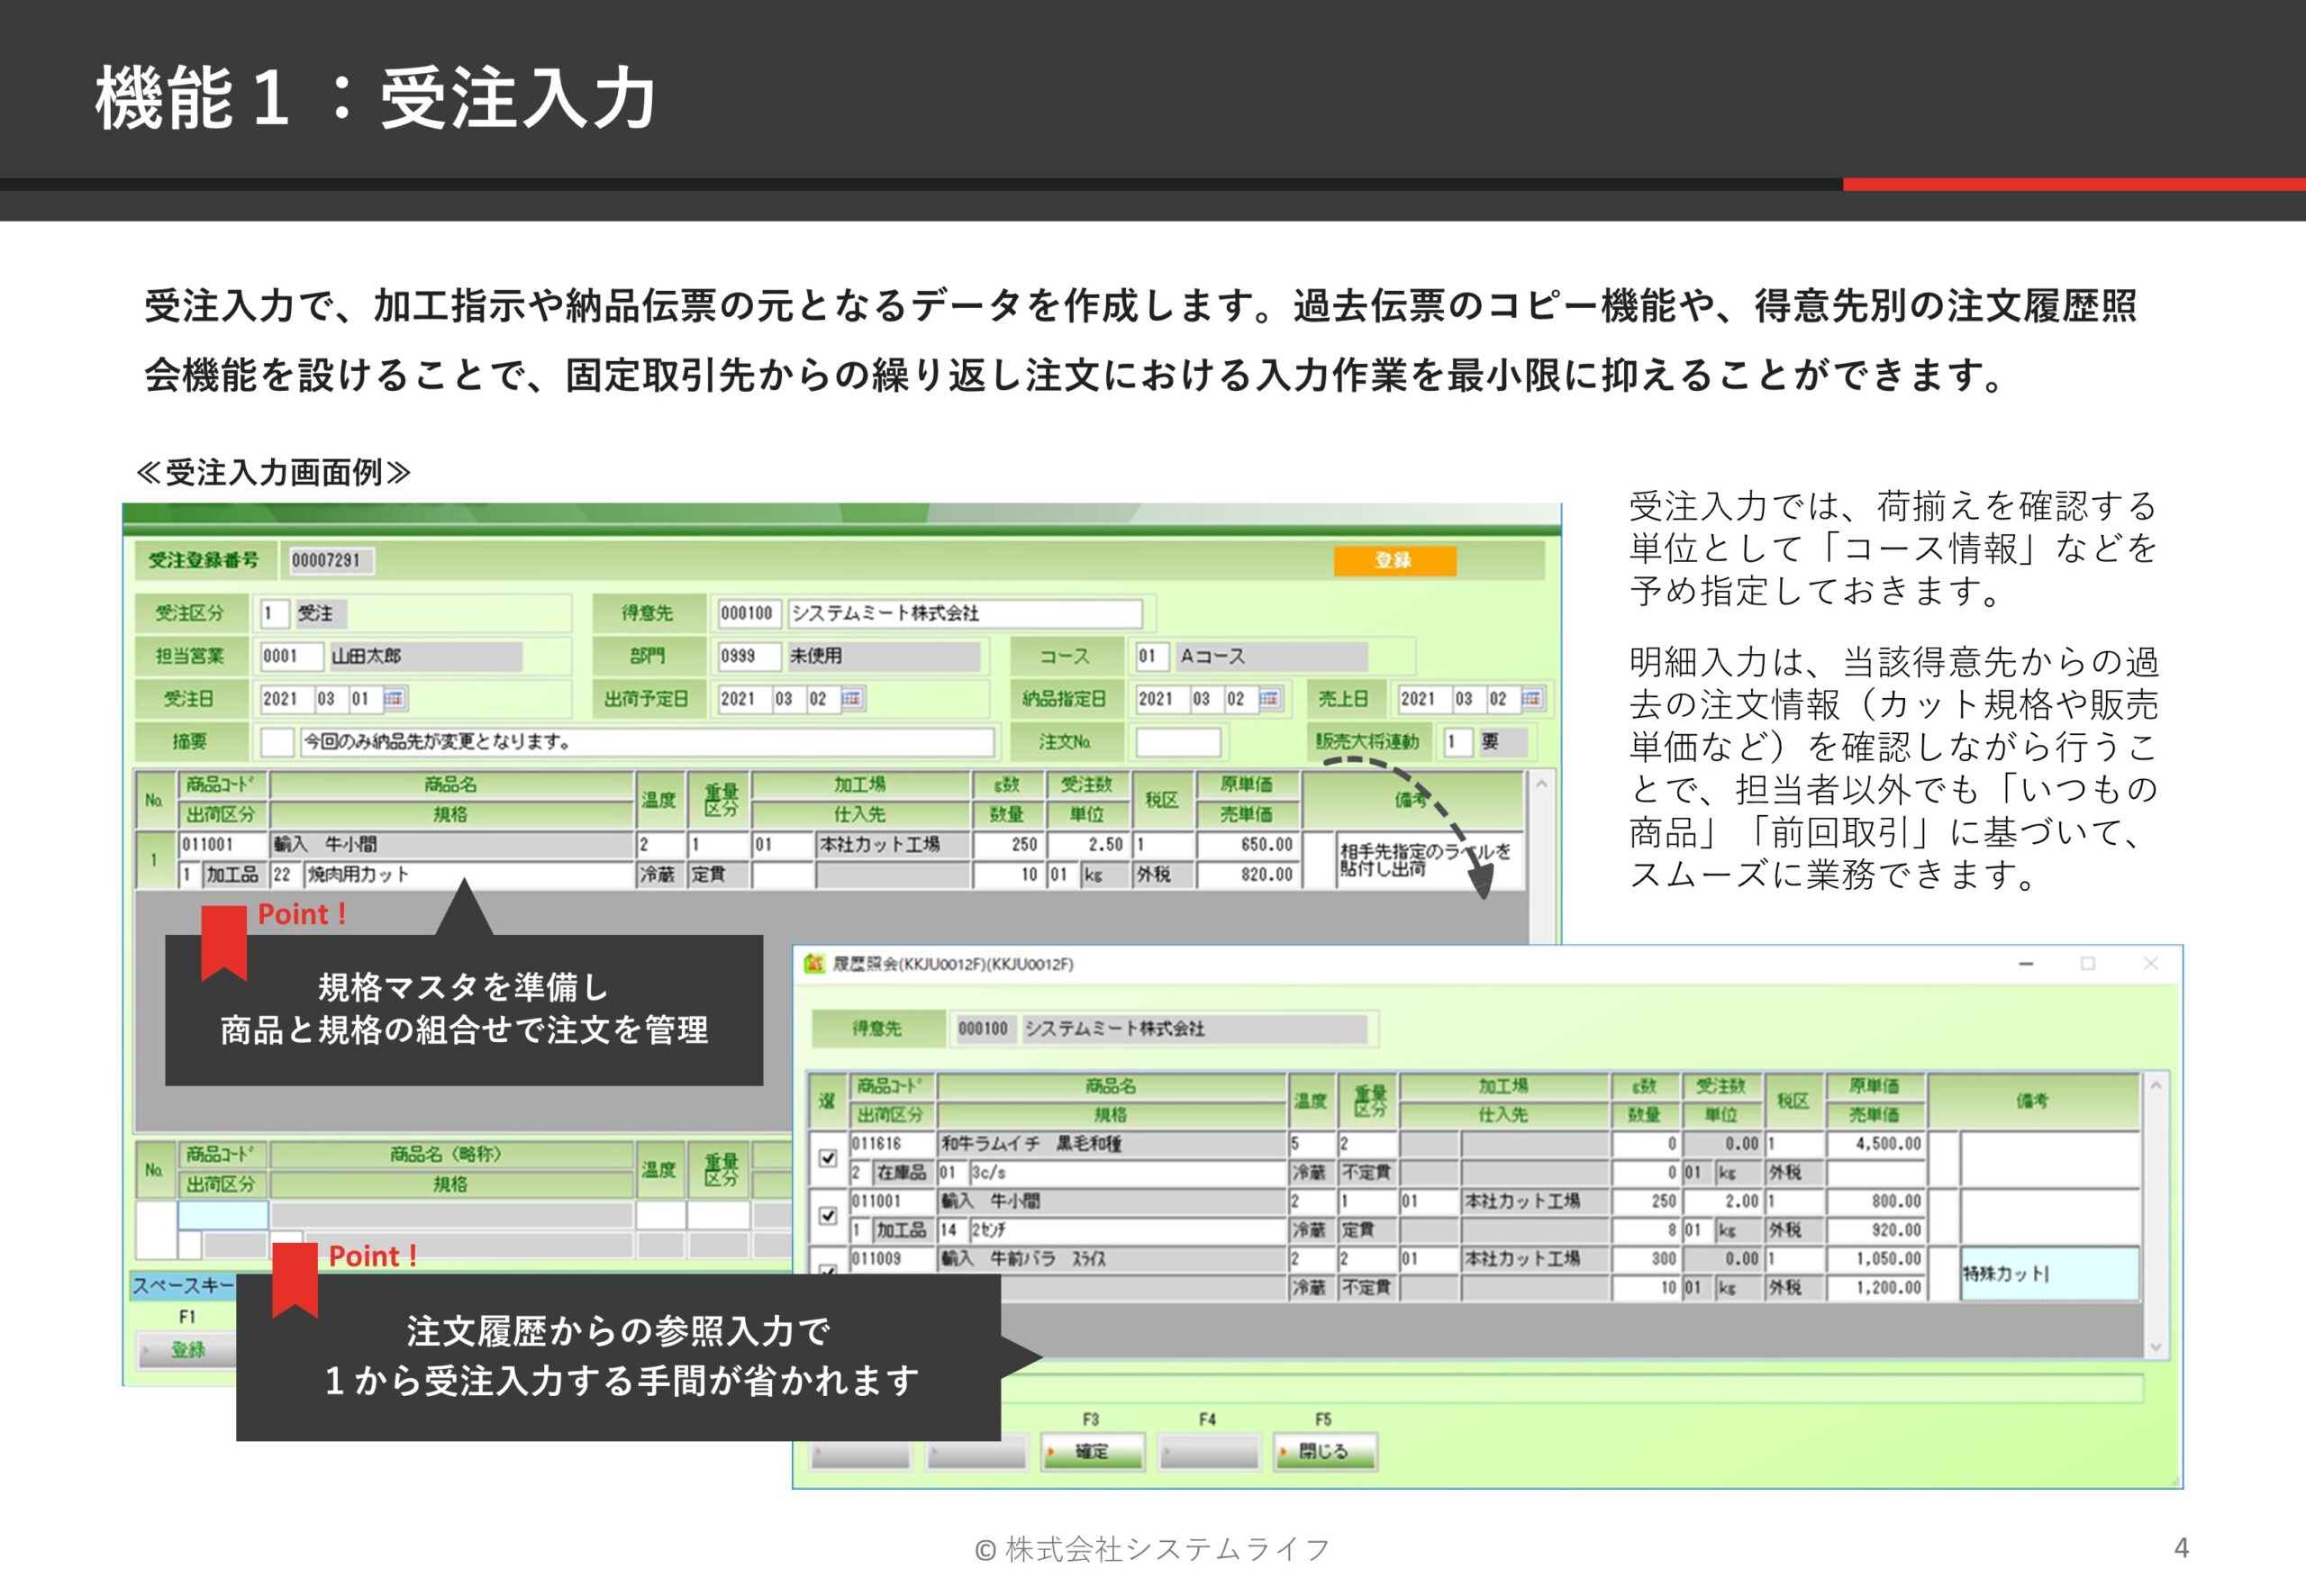Click scroll-up arrow of order detail grid

tap(1541, 784)
